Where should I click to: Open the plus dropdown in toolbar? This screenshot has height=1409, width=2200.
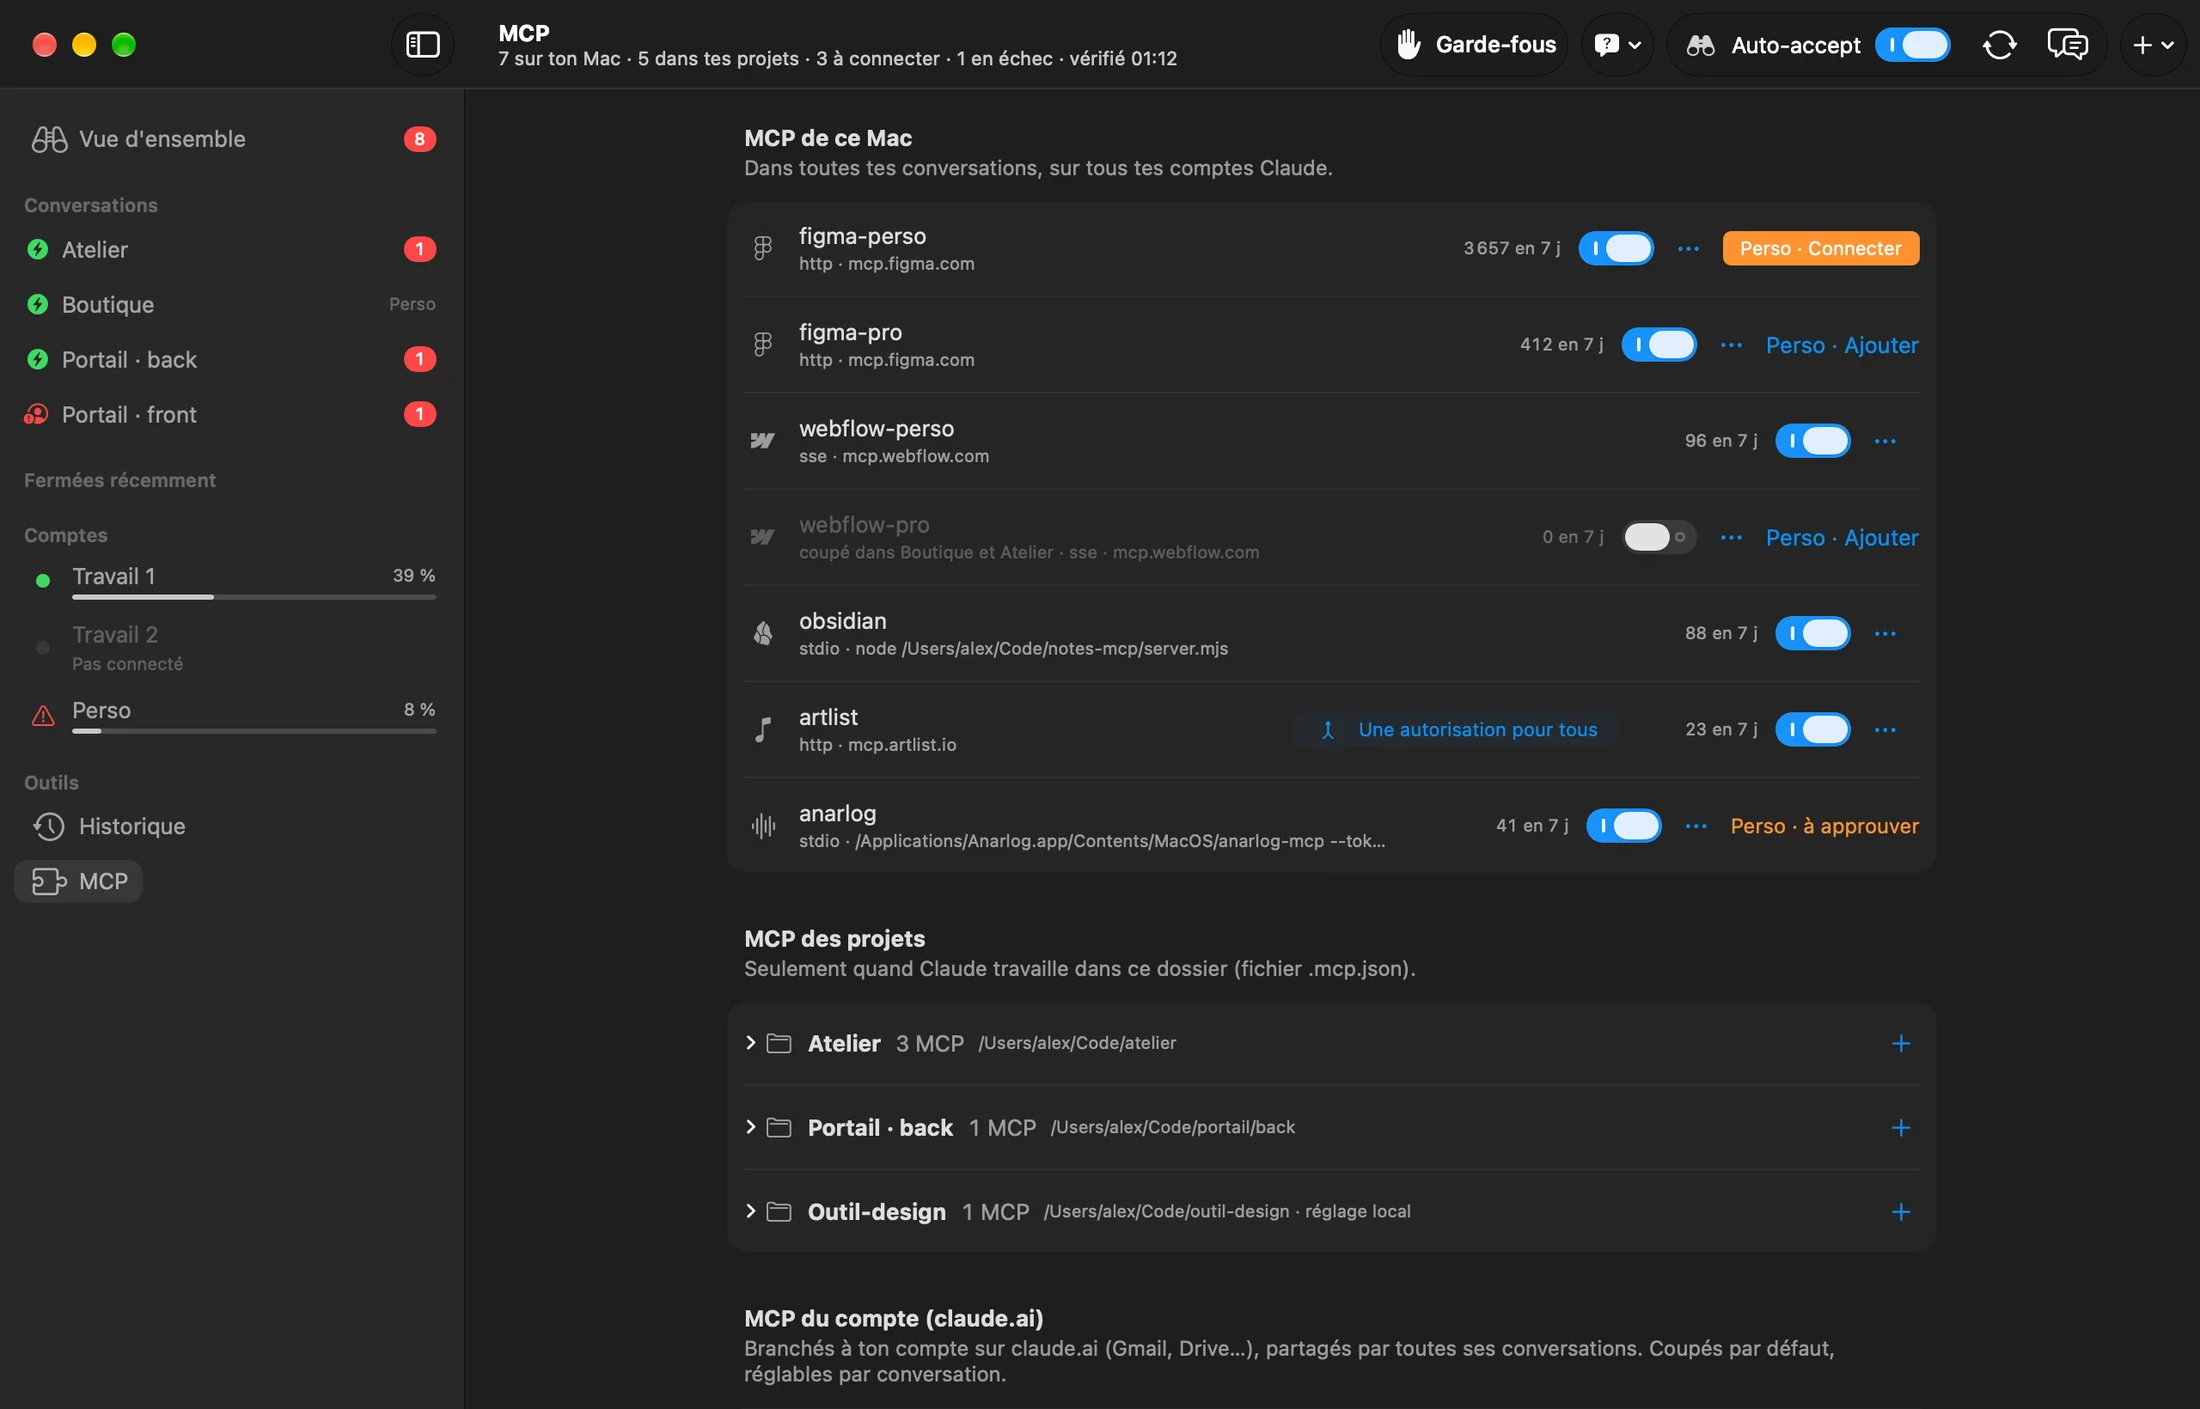pos(2153,44)
